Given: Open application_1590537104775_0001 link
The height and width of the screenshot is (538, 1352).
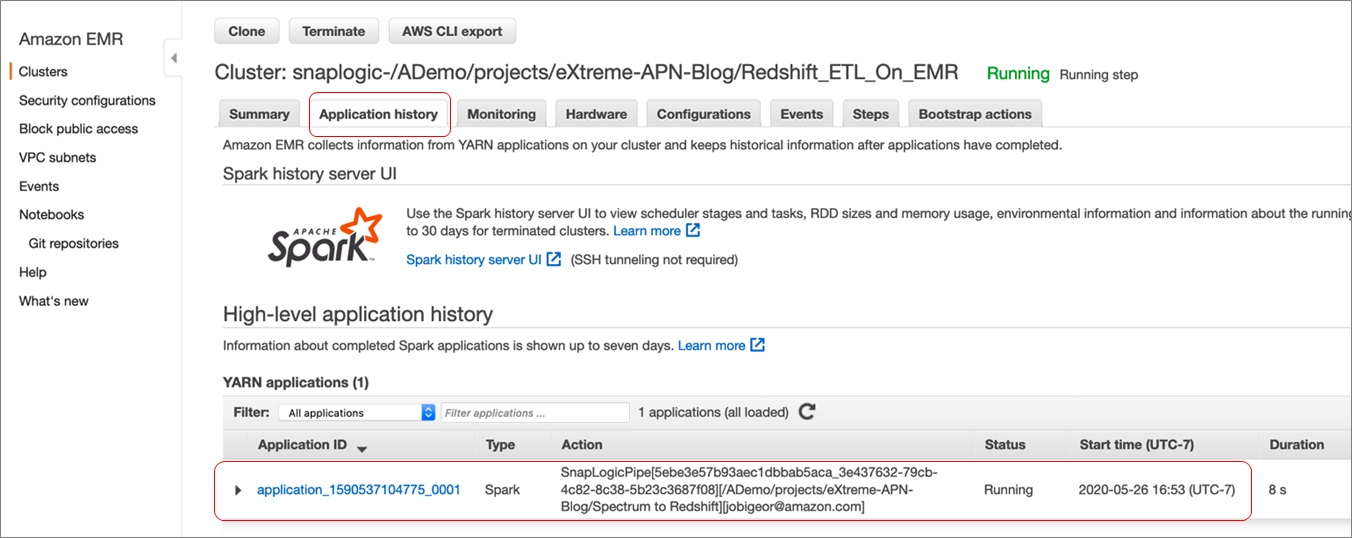Looking at the screenshot, I should click(359, 490).
